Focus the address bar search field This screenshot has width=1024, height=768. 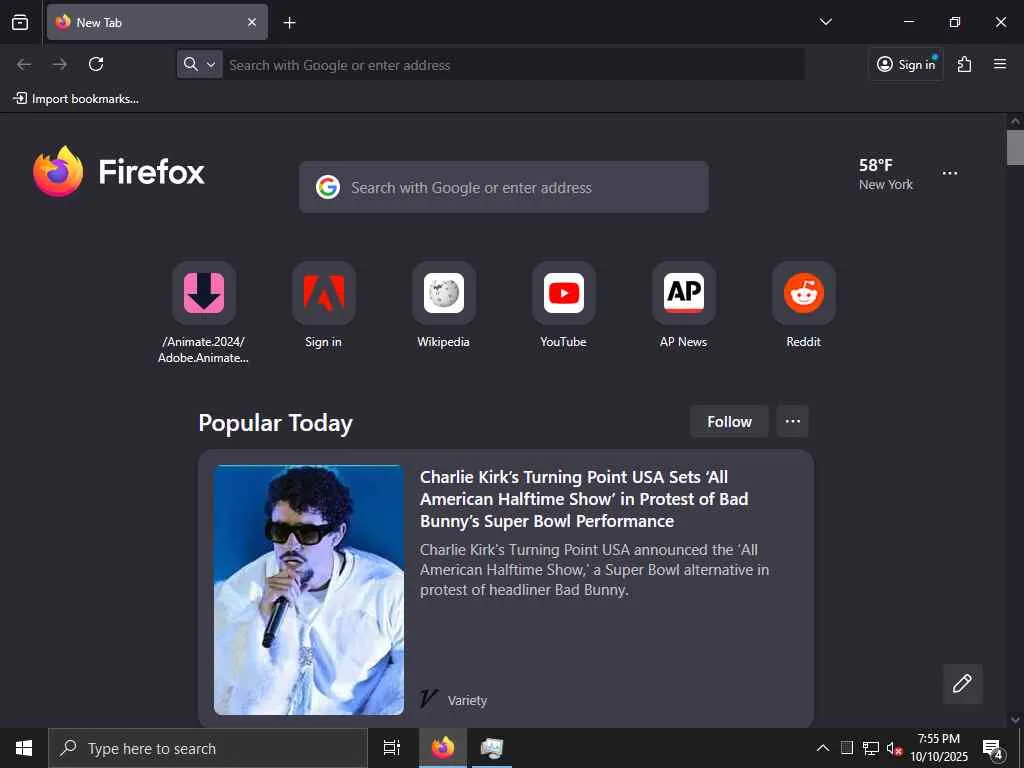click(x=513, y=65)
